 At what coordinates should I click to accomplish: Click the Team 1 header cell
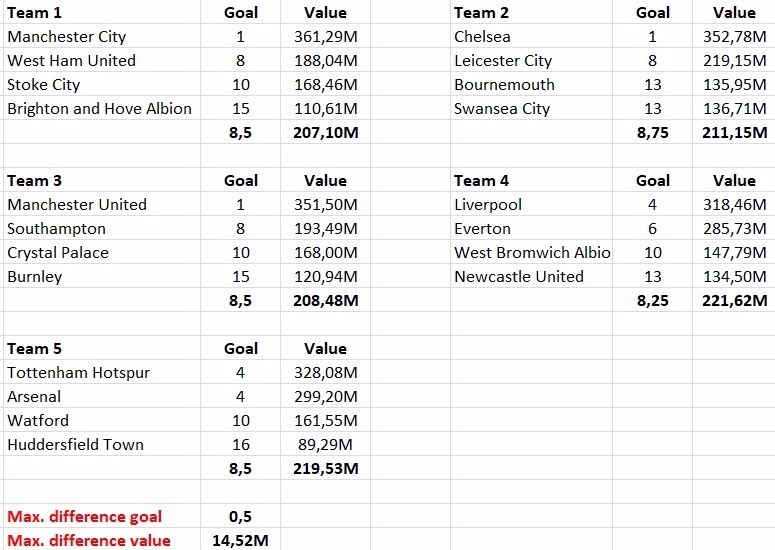coord(102,12)
